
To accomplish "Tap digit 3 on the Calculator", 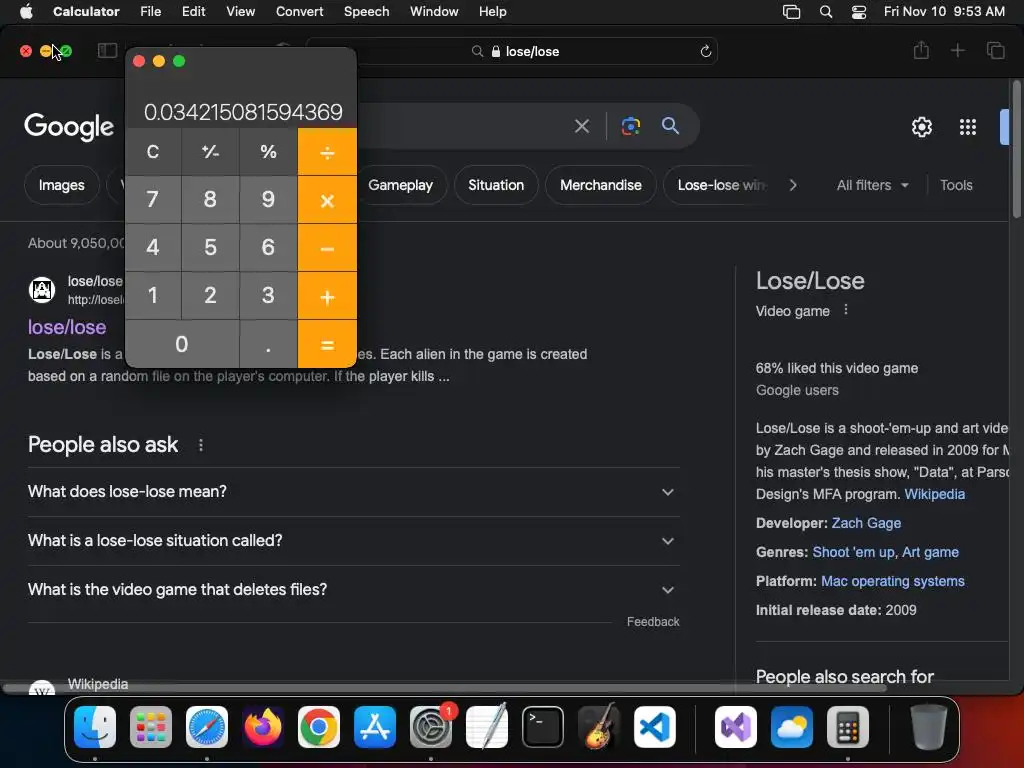I will 268,296.
